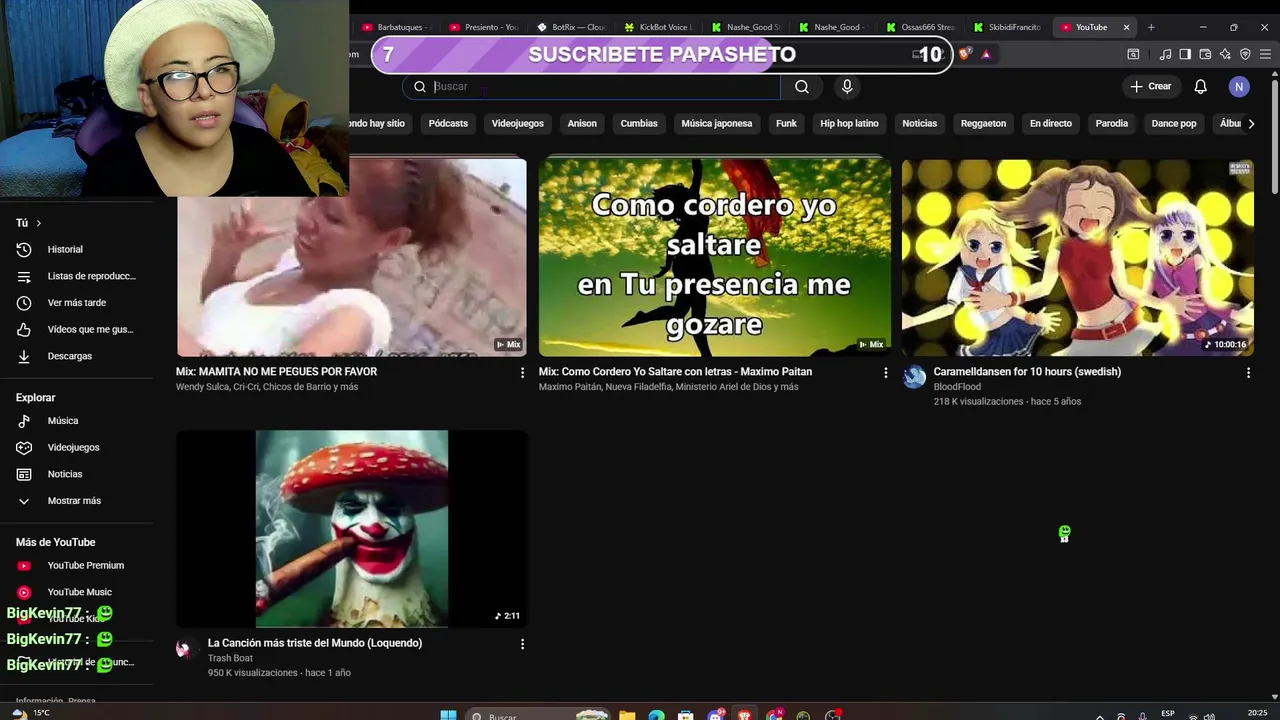Click the Crear plus button
Viewport: 1280px width, 720px height.
[x=1150, y=87]
